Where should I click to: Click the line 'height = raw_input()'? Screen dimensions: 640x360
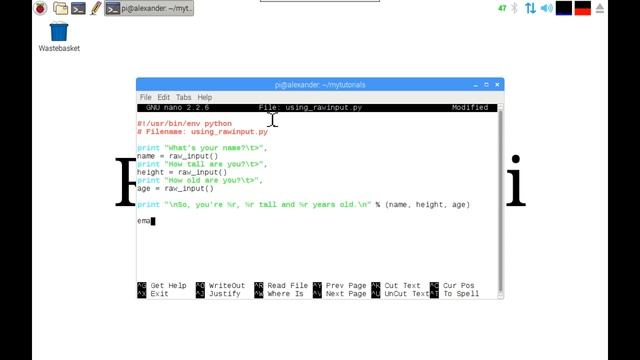(x=182, y=172)
